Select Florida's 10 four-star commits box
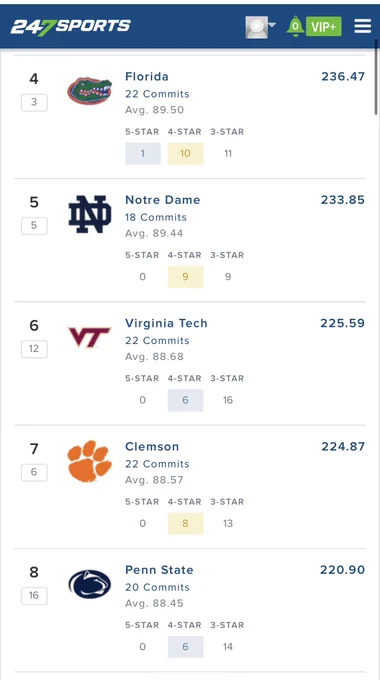The width and height of the screenshot is (380, 680). (186, 154)
